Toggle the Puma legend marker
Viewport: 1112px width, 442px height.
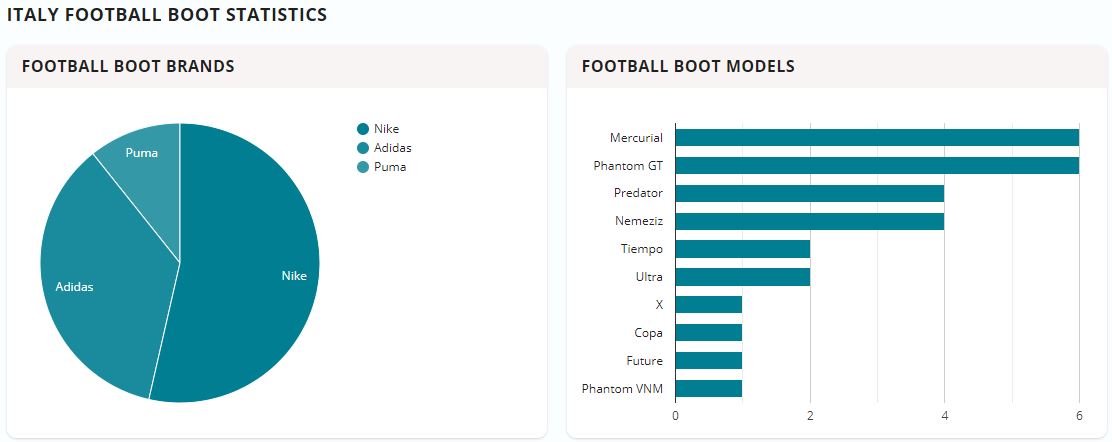point(363,167)
